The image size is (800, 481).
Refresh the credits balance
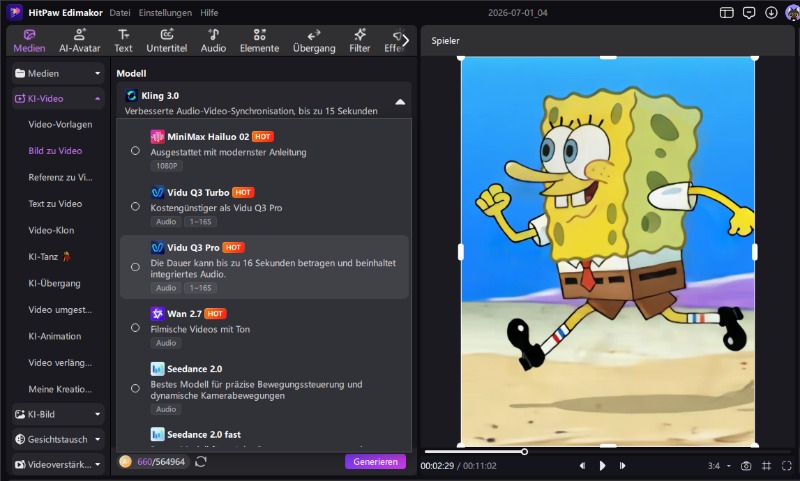tap(201, 462)
